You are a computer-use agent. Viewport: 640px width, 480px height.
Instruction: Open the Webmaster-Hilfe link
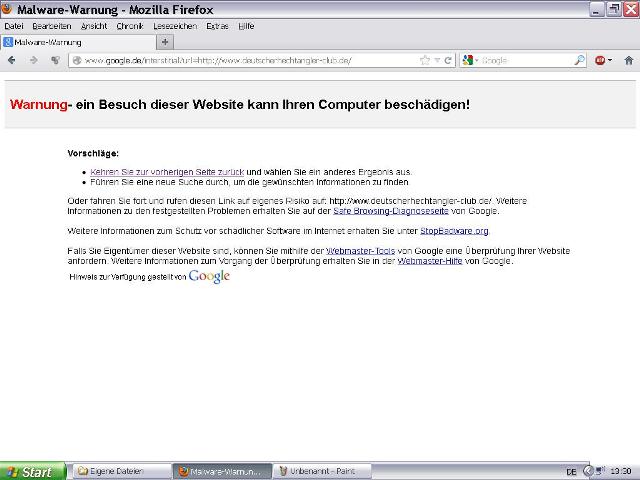430,261
